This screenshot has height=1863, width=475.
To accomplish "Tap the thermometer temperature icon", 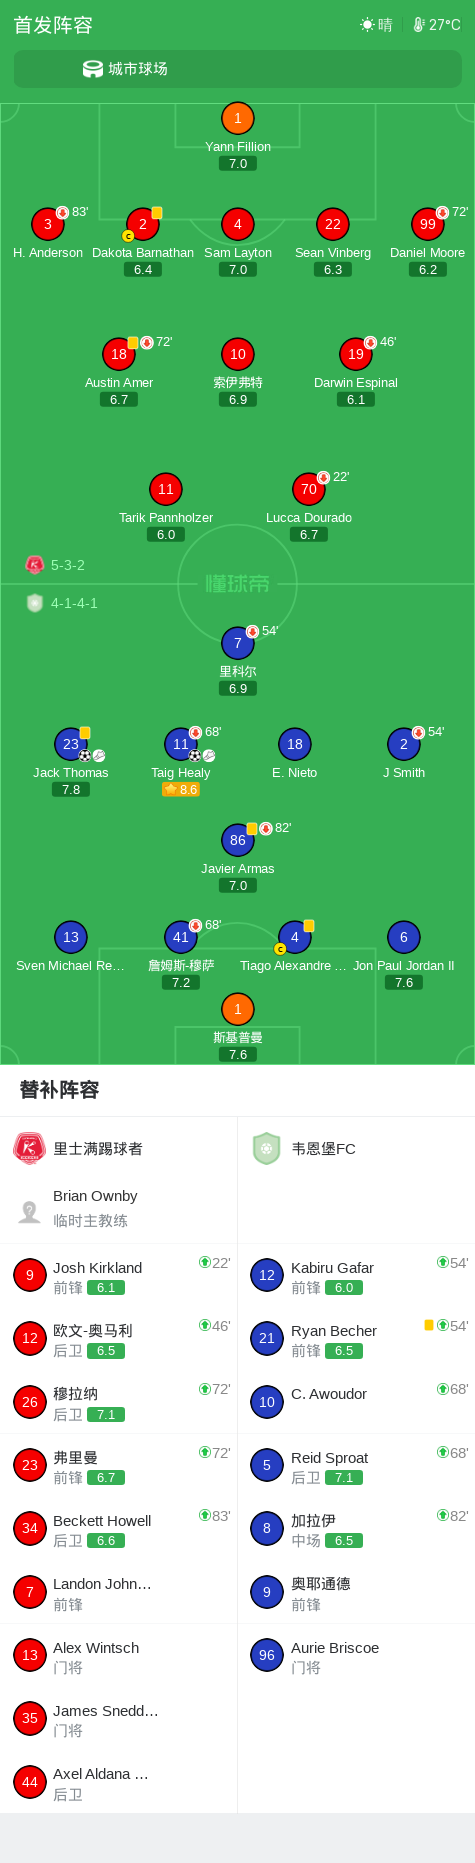I will click(x=419, y=24).
